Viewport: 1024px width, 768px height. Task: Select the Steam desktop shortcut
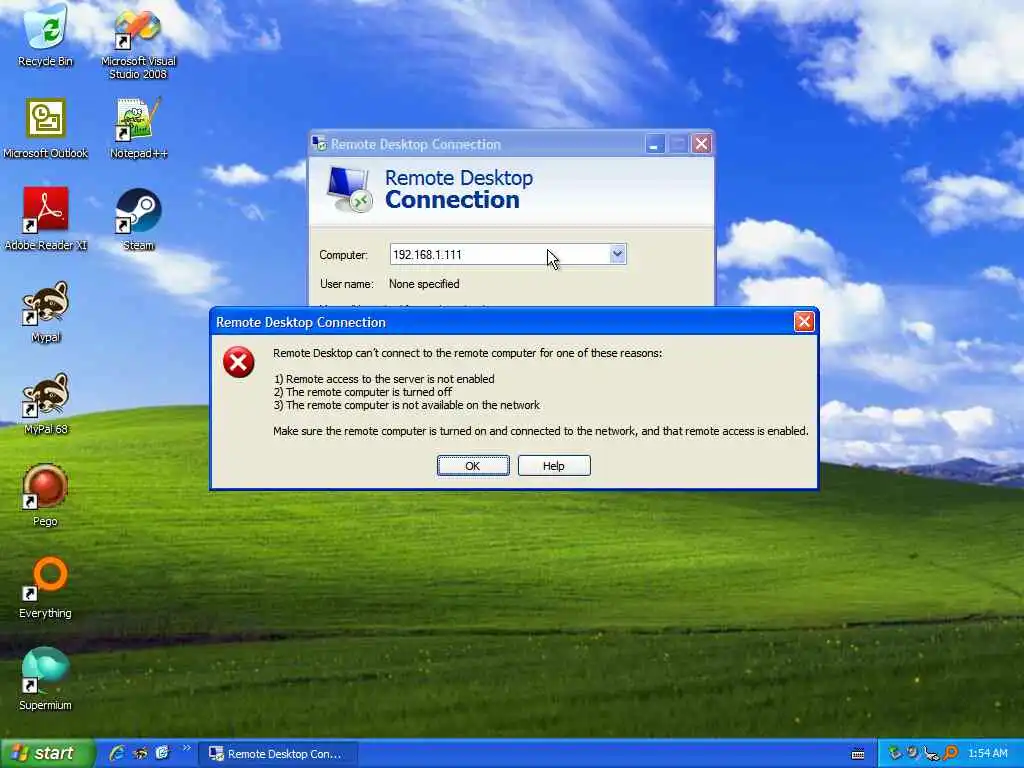[138, 219]
